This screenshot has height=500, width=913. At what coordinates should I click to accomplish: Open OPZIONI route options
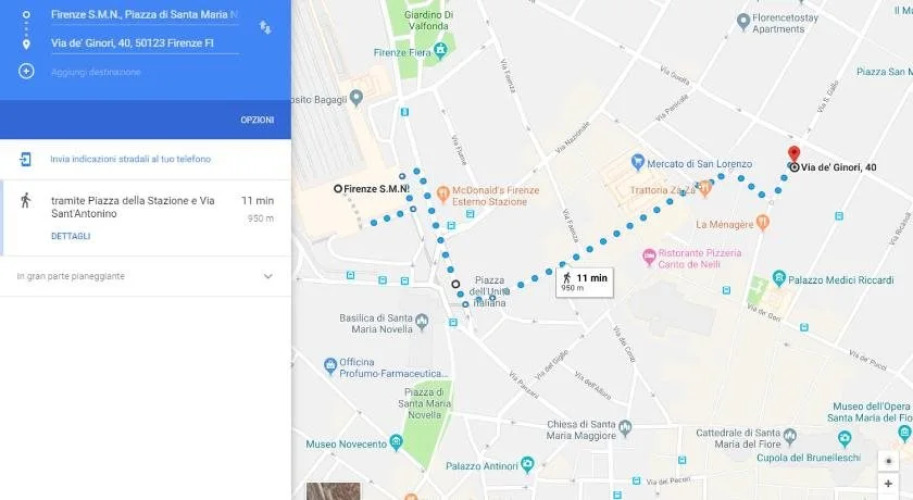click(257, 120)
